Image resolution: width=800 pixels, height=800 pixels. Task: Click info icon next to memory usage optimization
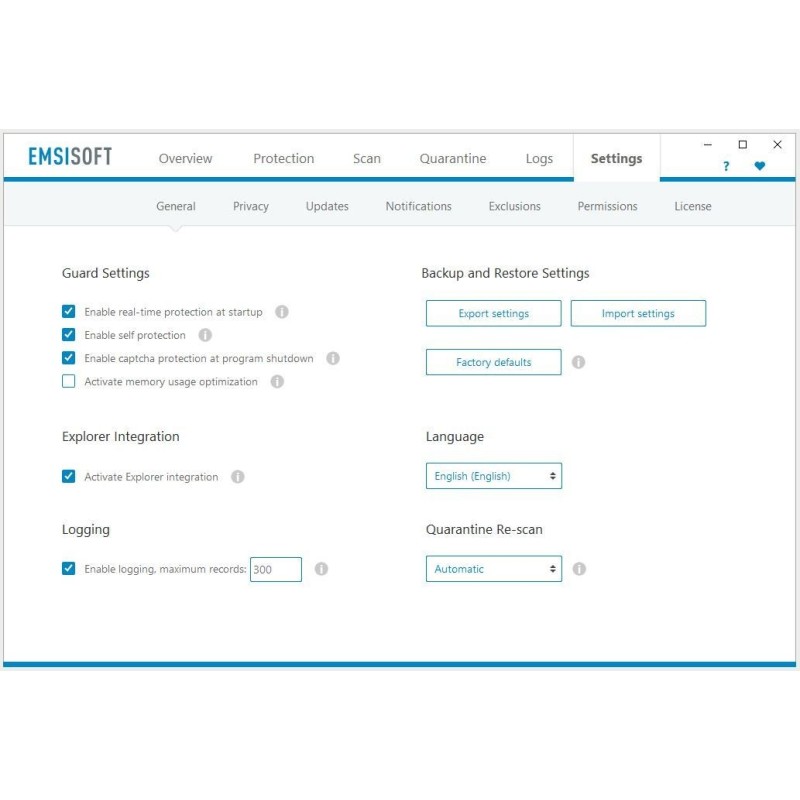tap(277, 381)
